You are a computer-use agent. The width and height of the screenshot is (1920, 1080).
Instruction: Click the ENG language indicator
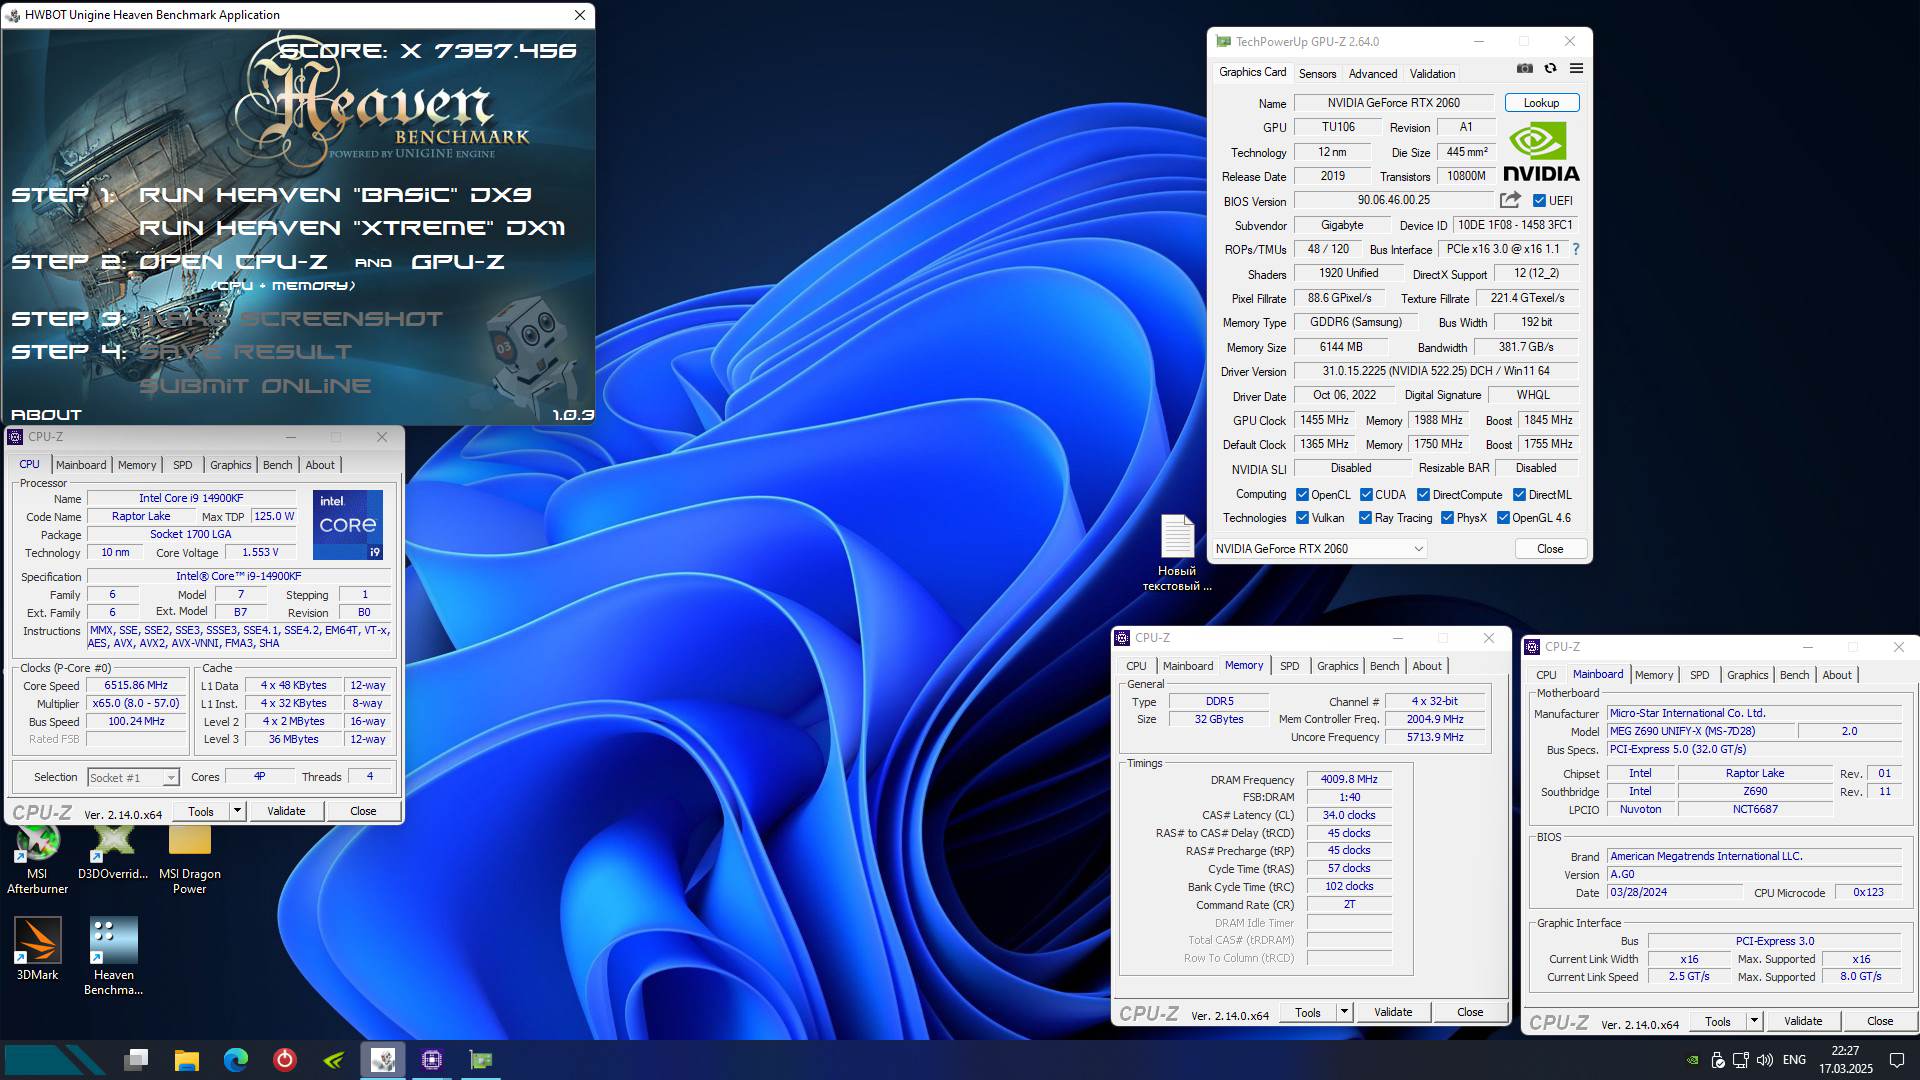1794,1060
